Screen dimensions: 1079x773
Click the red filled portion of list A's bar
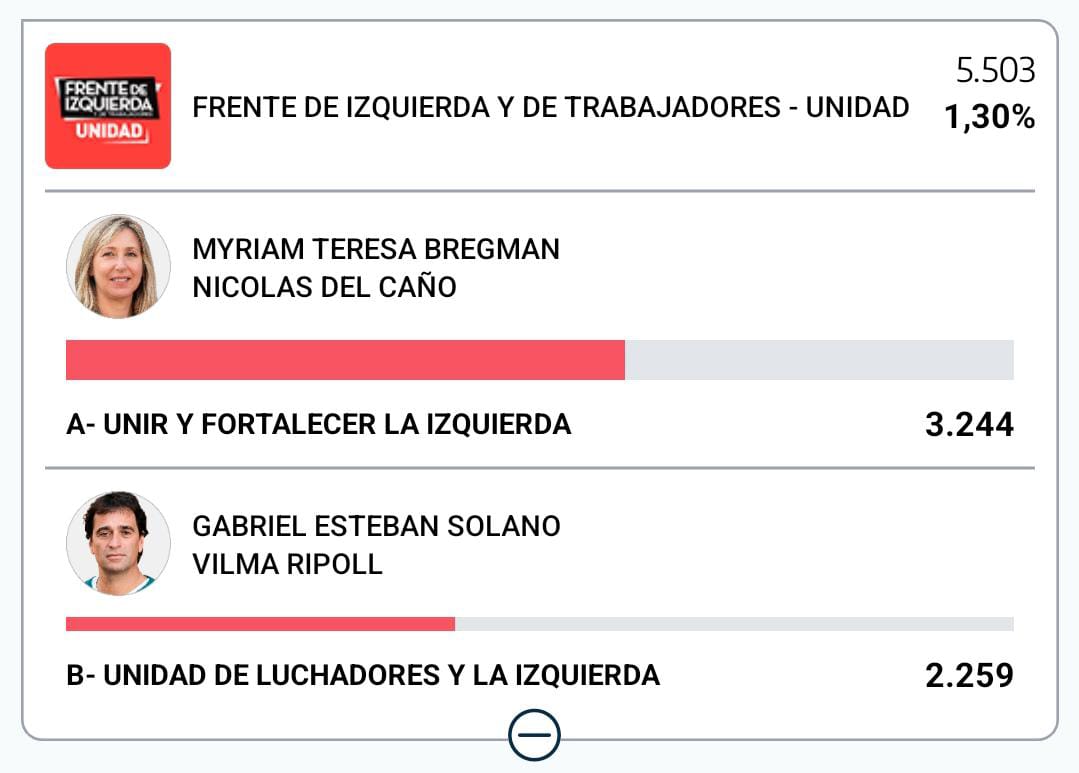click(345, 360)
